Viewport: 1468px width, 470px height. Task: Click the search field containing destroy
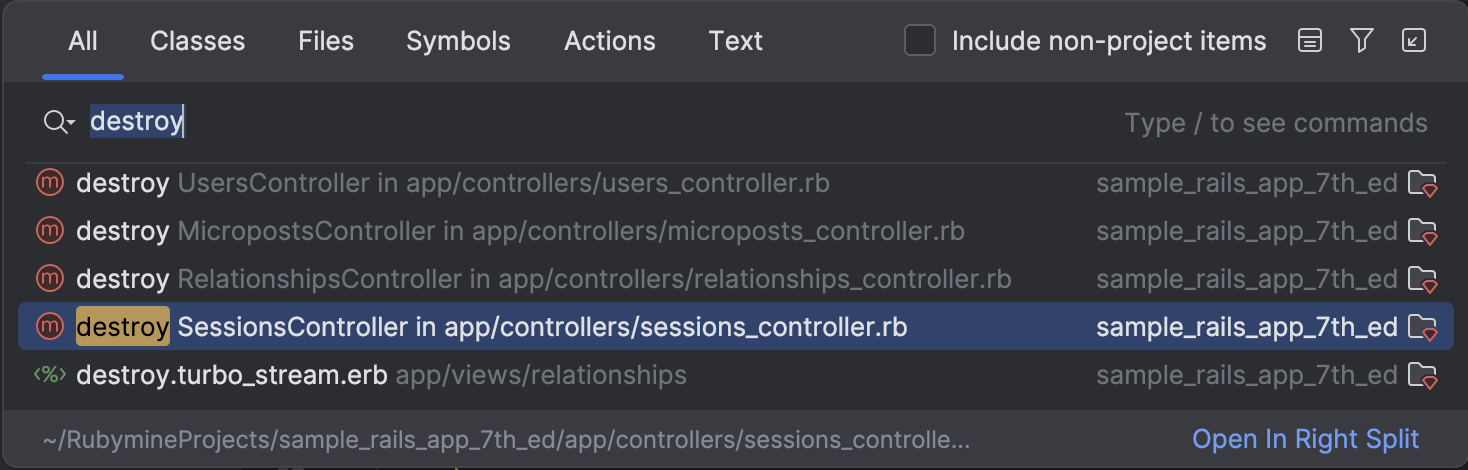coord(600,123)
